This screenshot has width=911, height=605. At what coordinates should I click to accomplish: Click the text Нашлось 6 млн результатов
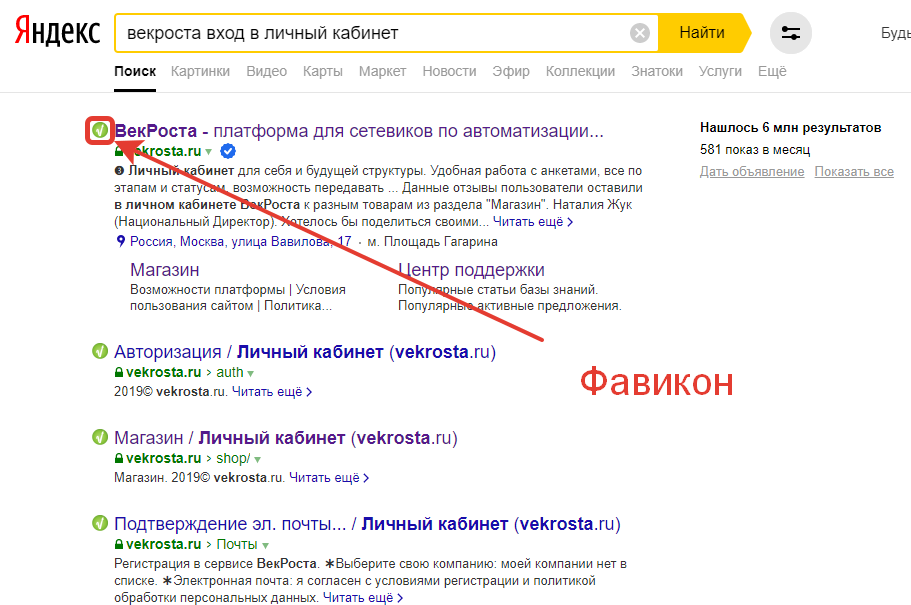[x=791, y=127]
